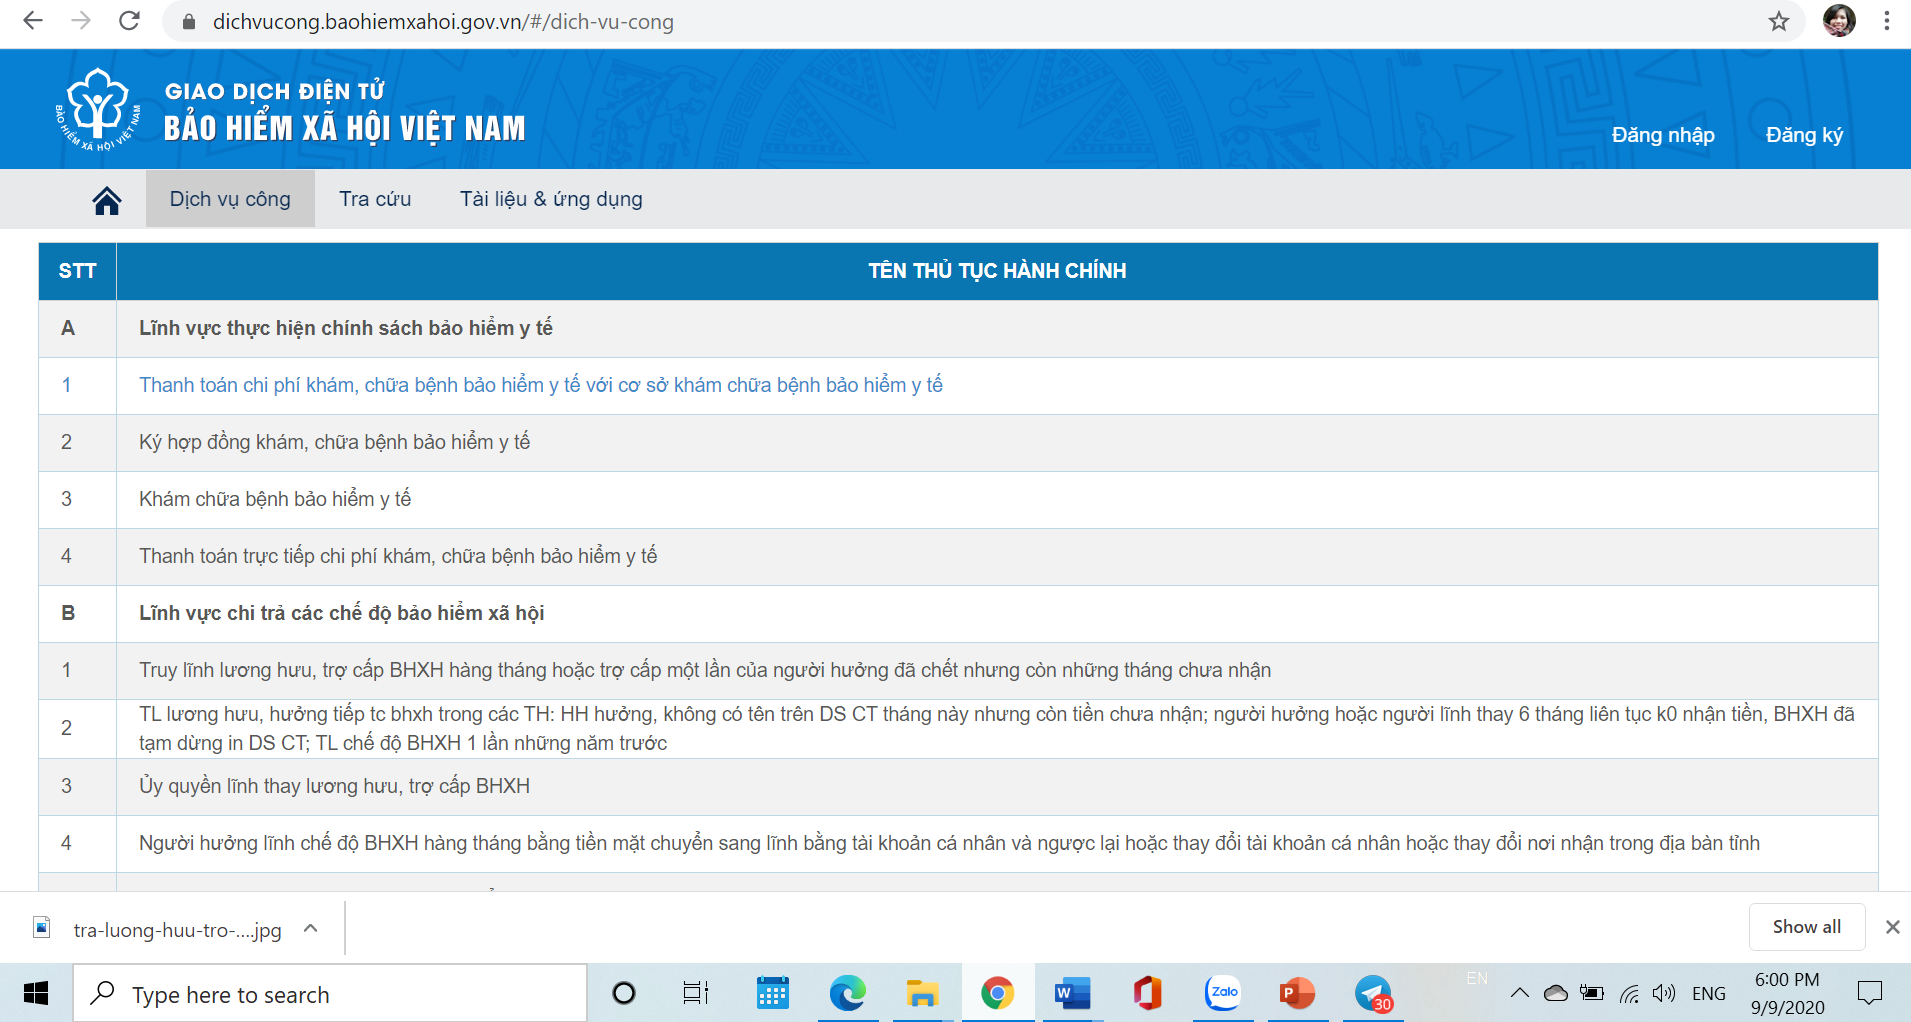Open Zalo from the taskbar
The height and width of the screenshot is (1022, 1911).
1222,993
